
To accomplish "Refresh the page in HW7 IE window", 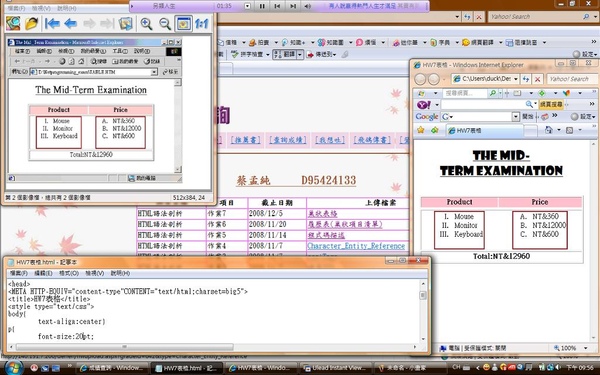I will 526,79.
